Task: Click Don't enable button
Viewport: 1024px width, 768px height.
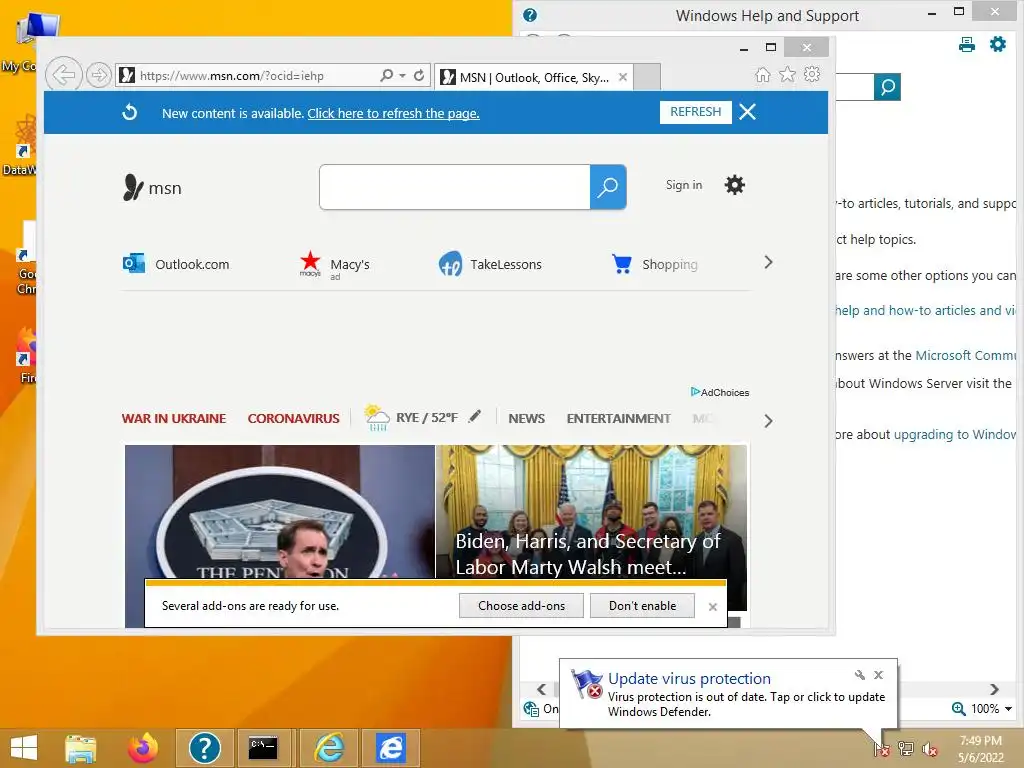Action: click(642, 605)
